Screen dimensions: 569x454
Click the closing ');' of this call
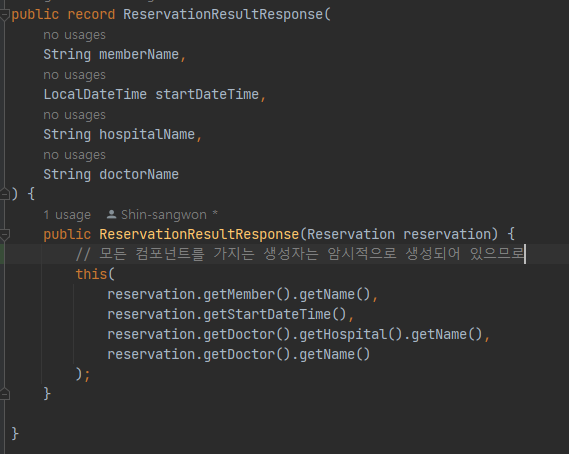click(83, 374)
